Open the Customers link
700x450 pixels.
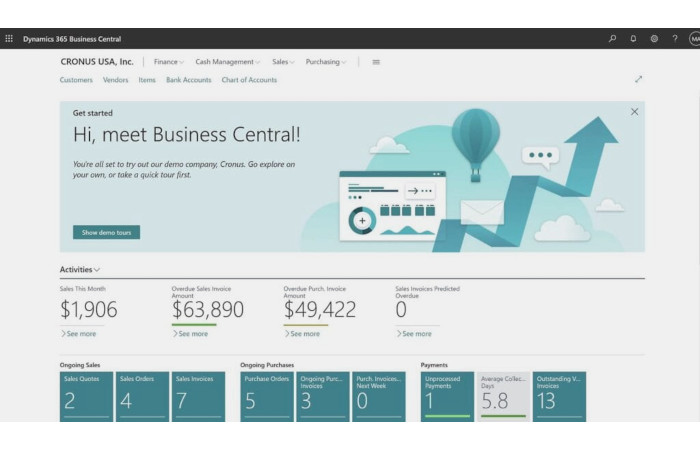(76, 80)
